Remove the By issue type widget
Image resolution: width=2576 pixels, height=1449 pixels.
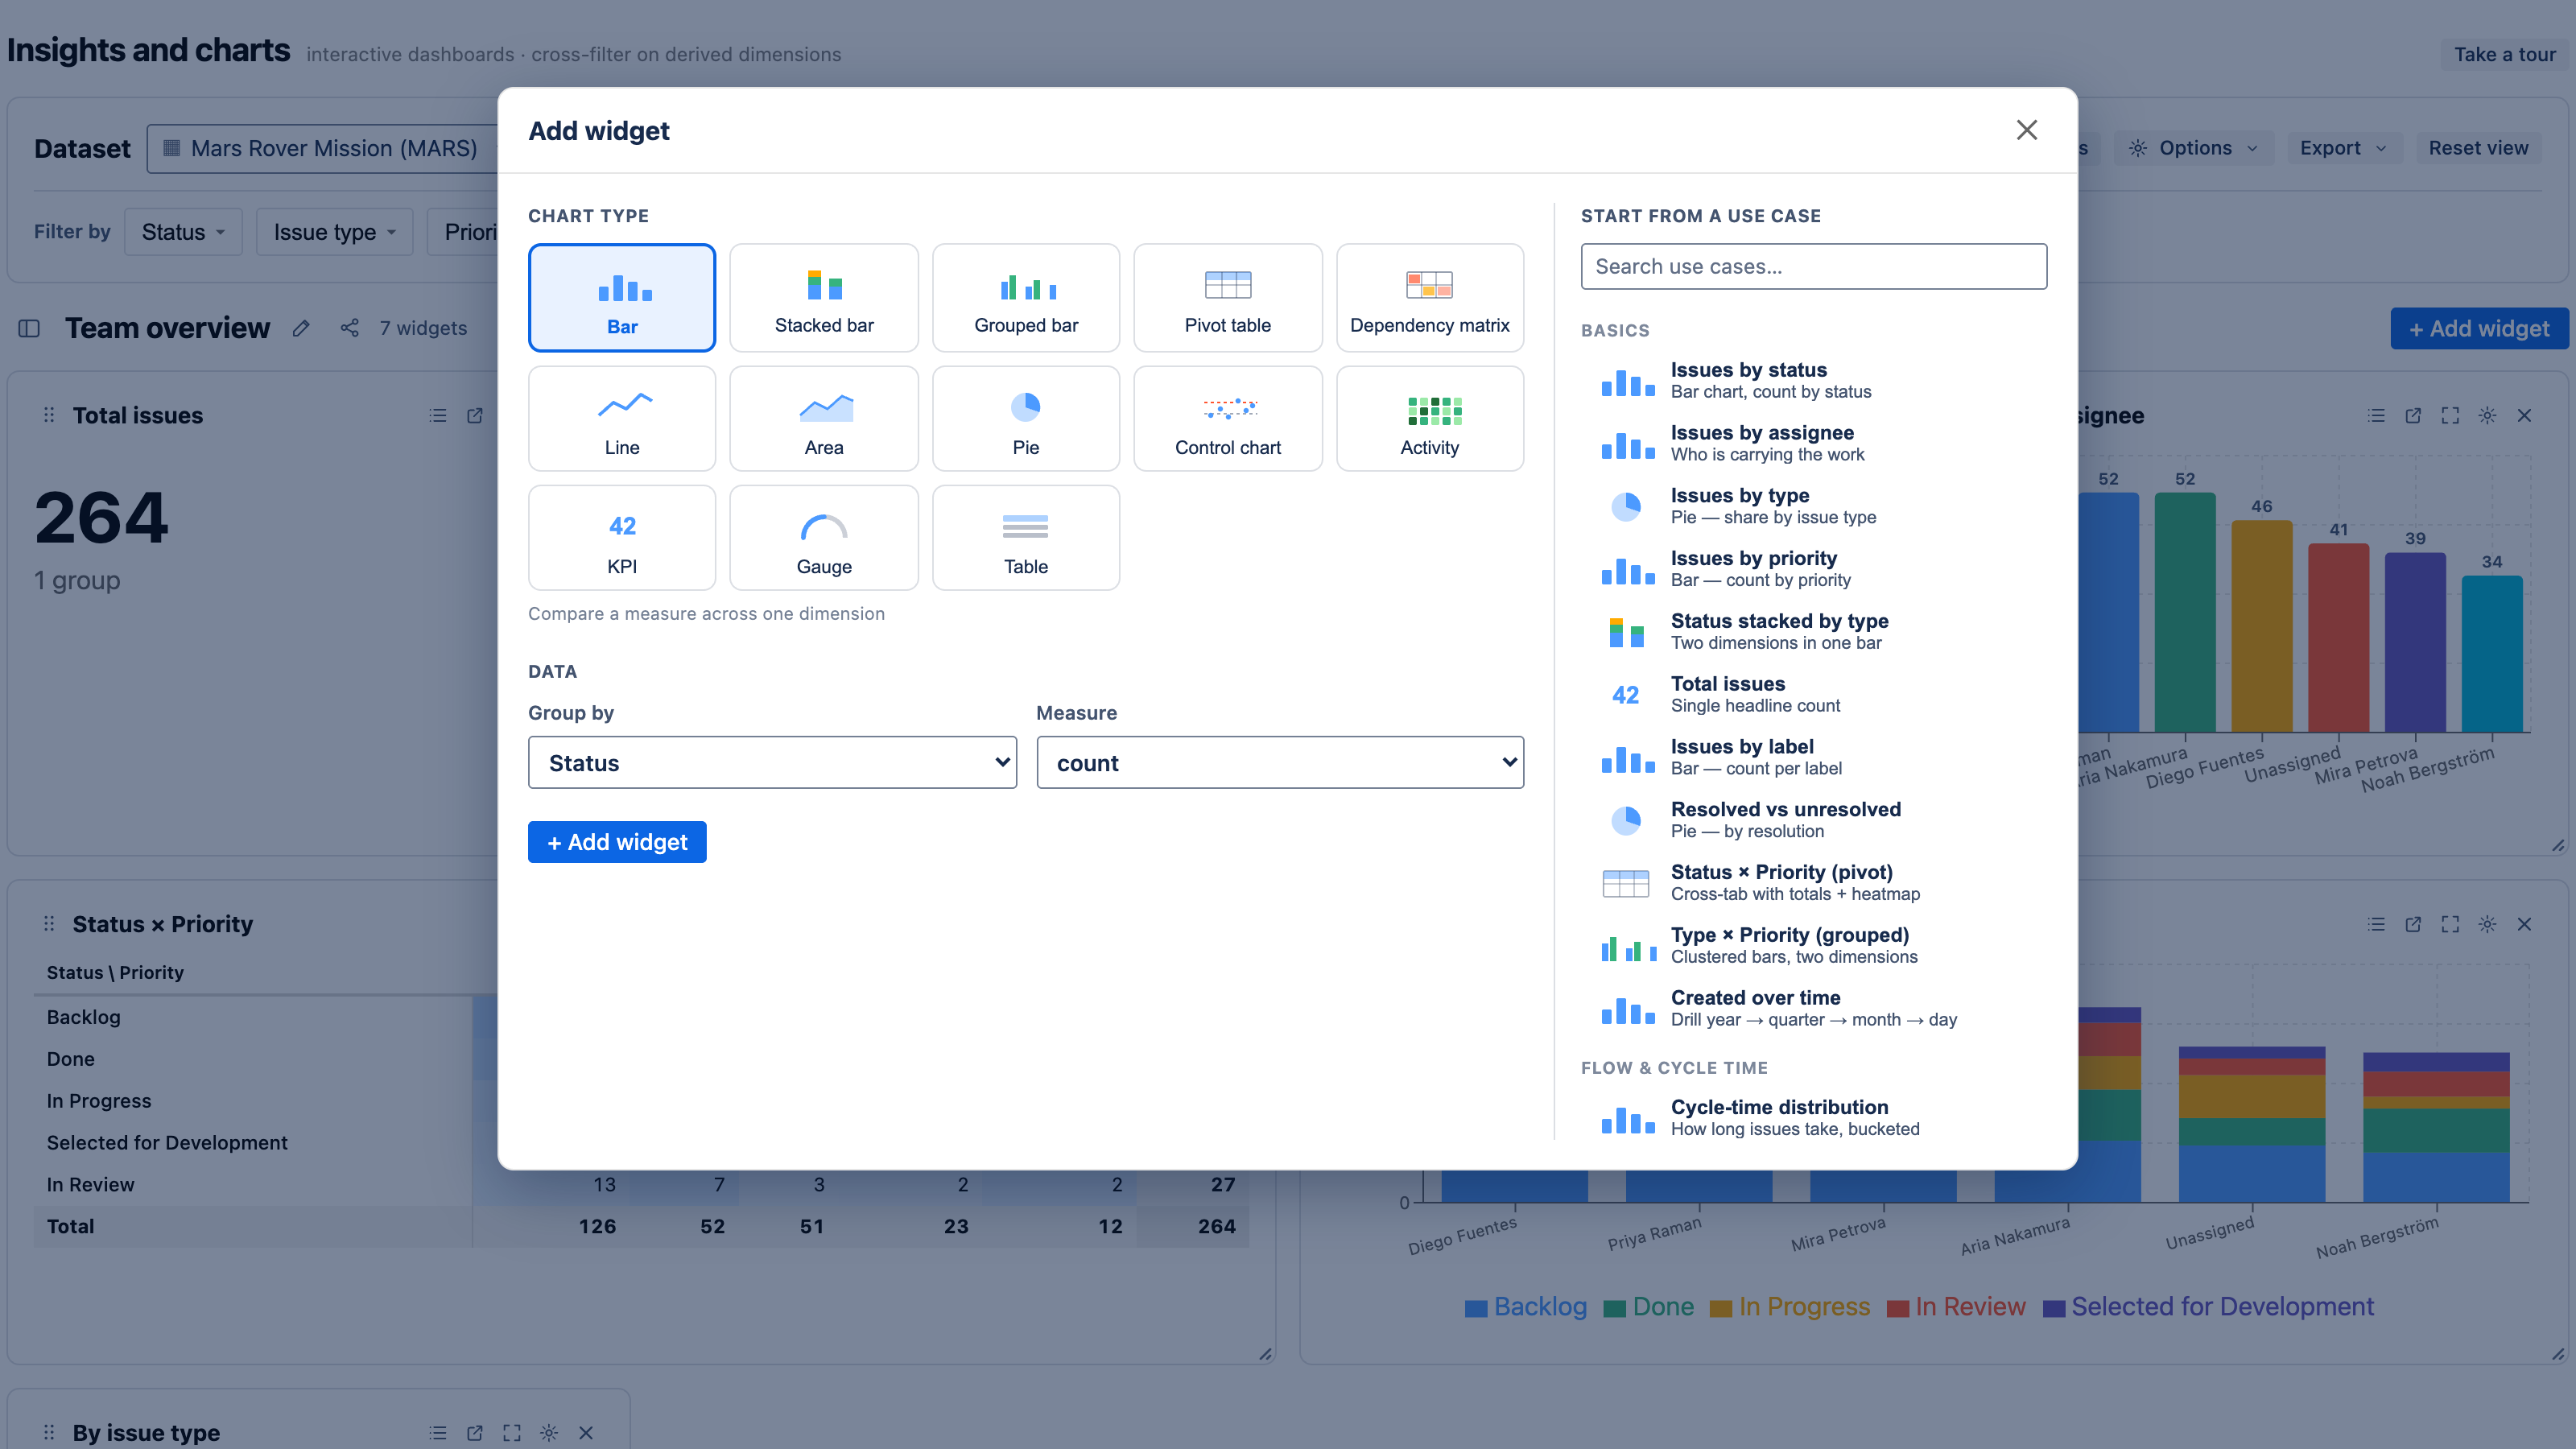(x=586, y=1432)
